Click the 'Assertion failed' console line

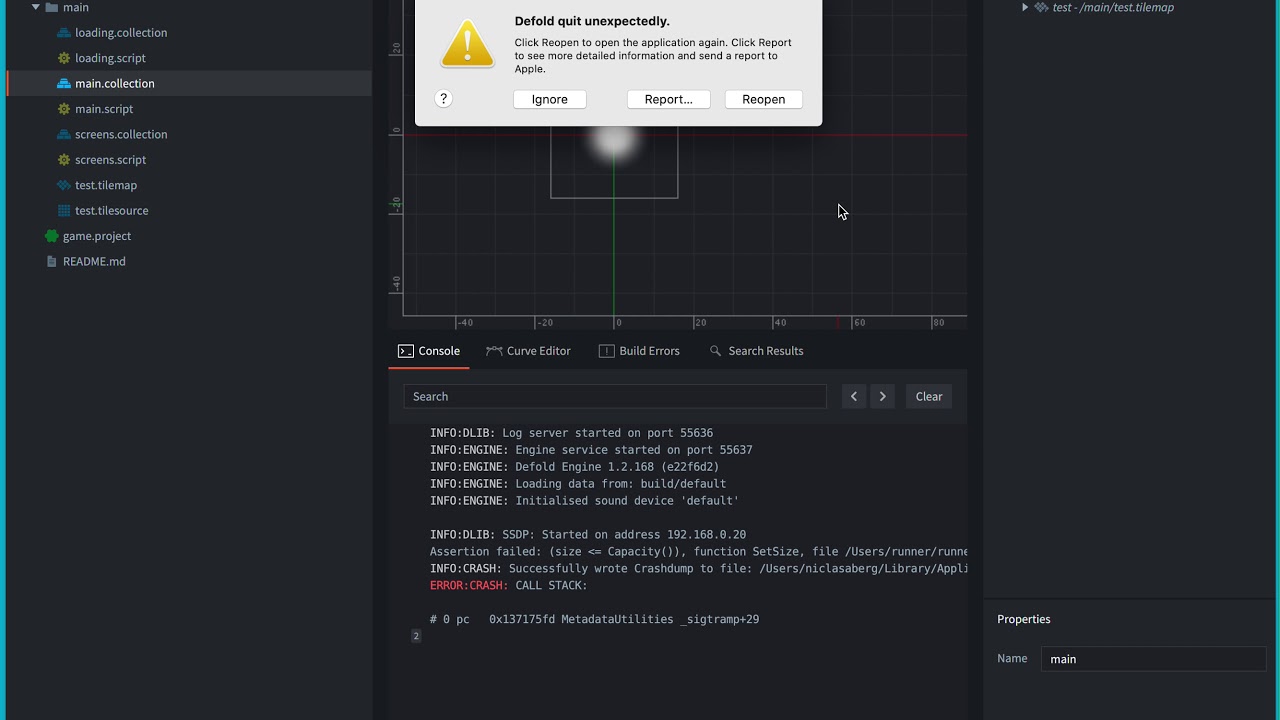pyautogui.click(x=699, y=551)
